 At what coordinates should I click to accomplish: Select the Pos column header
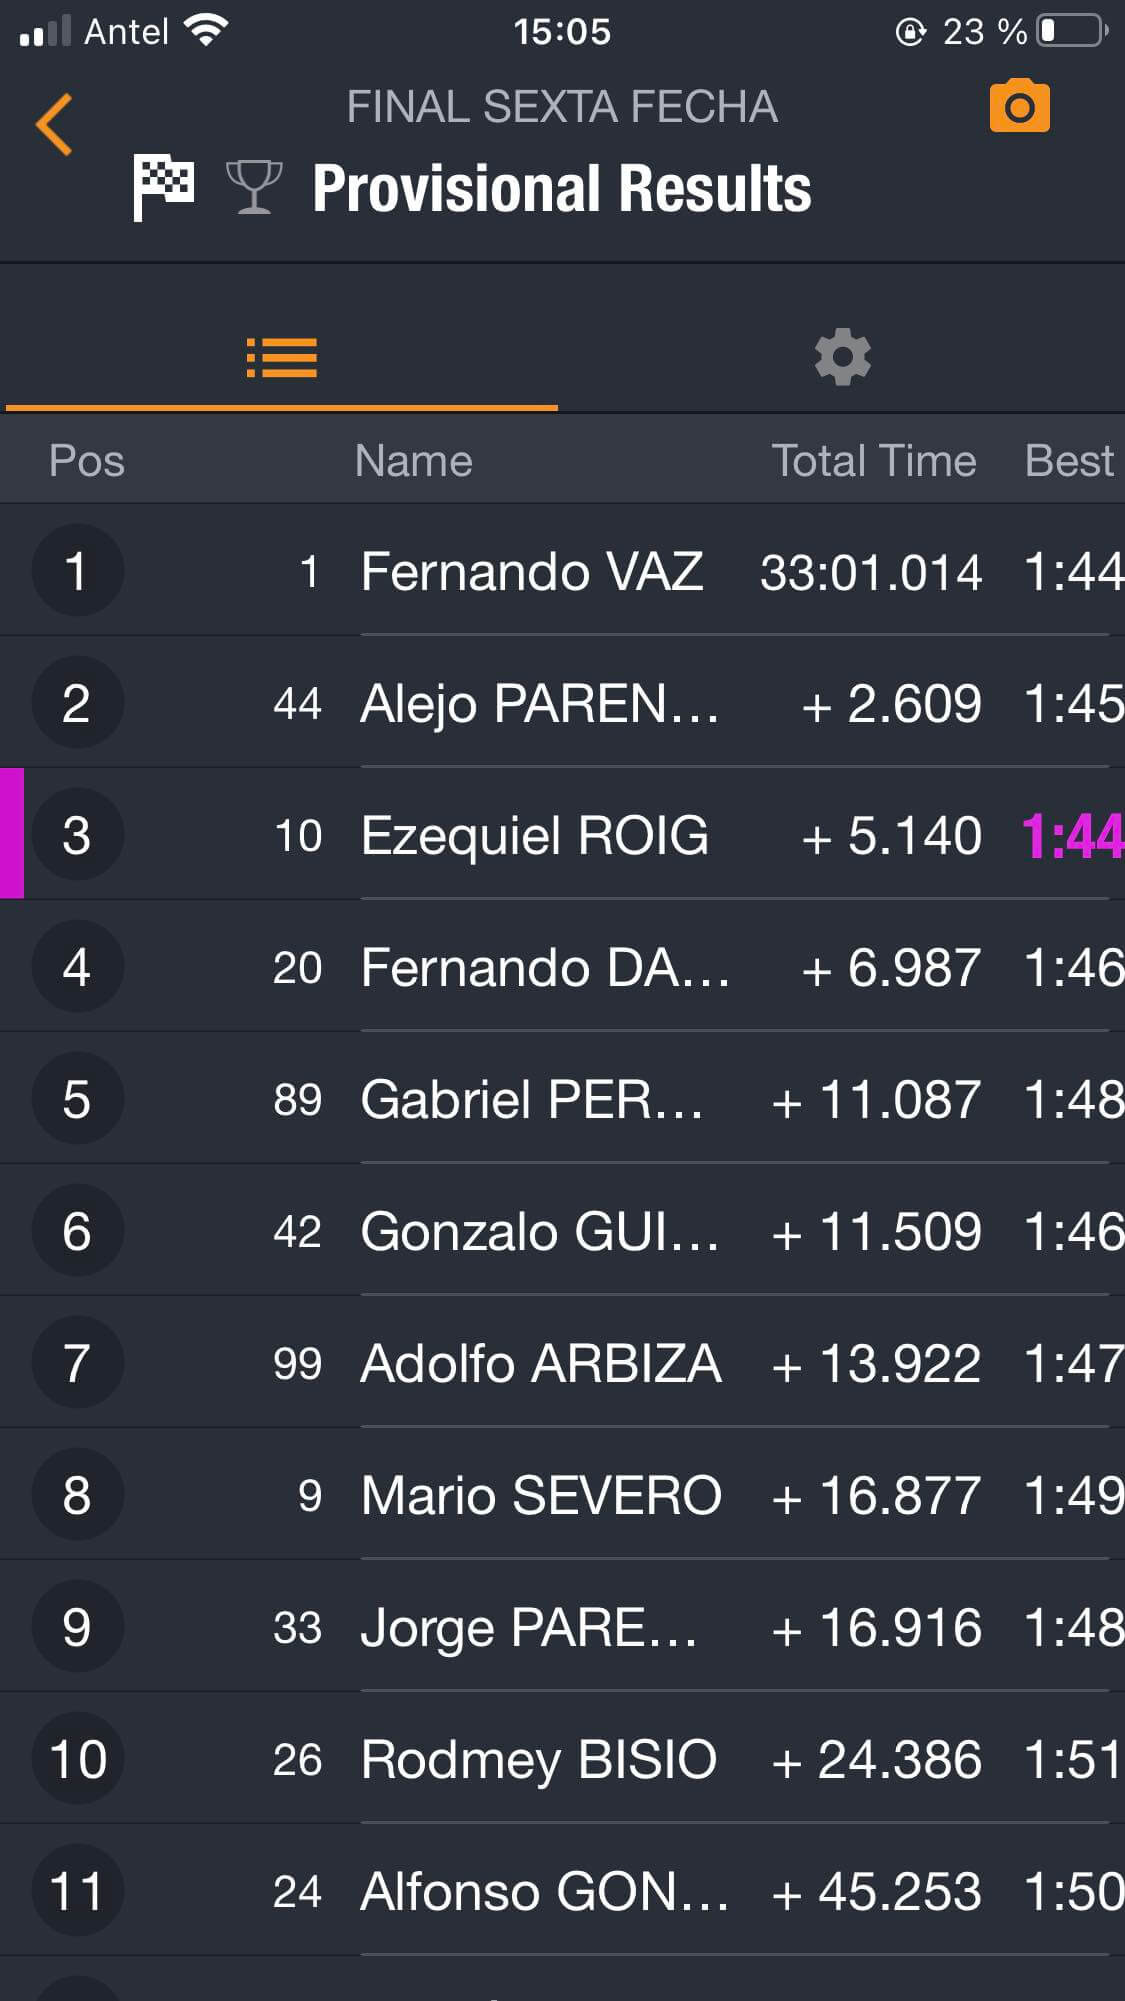coord(87,461)
